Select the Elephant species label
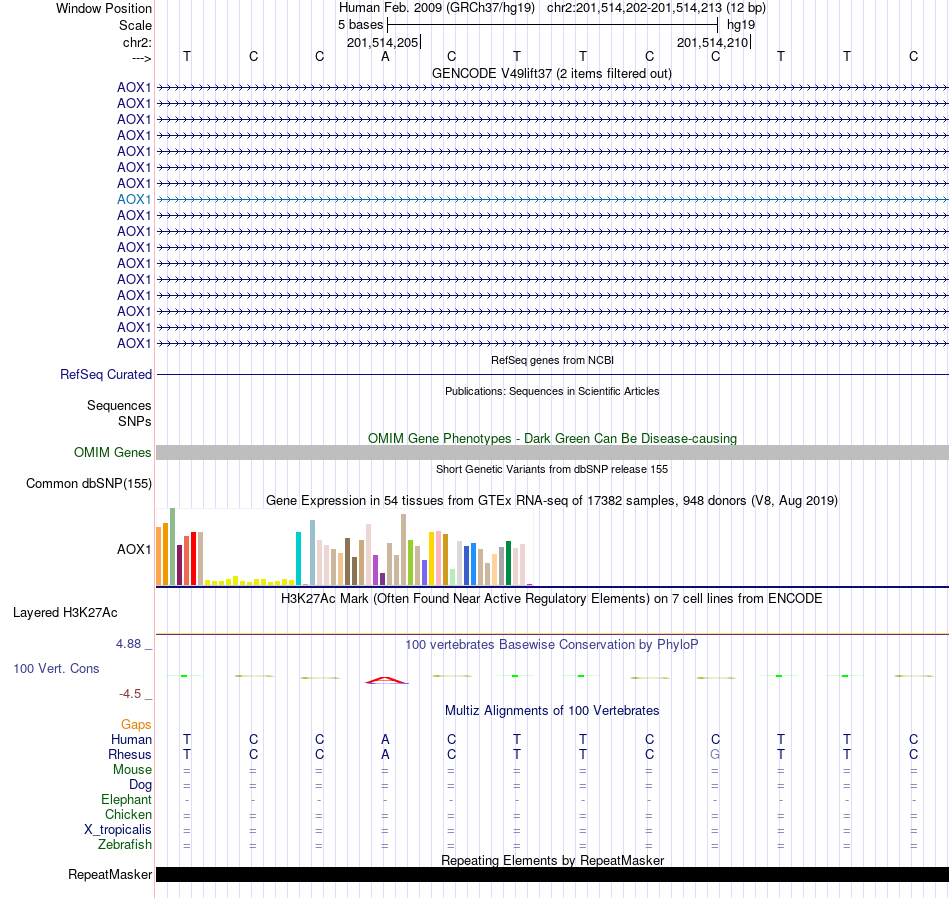 click(x=127, y=800)
